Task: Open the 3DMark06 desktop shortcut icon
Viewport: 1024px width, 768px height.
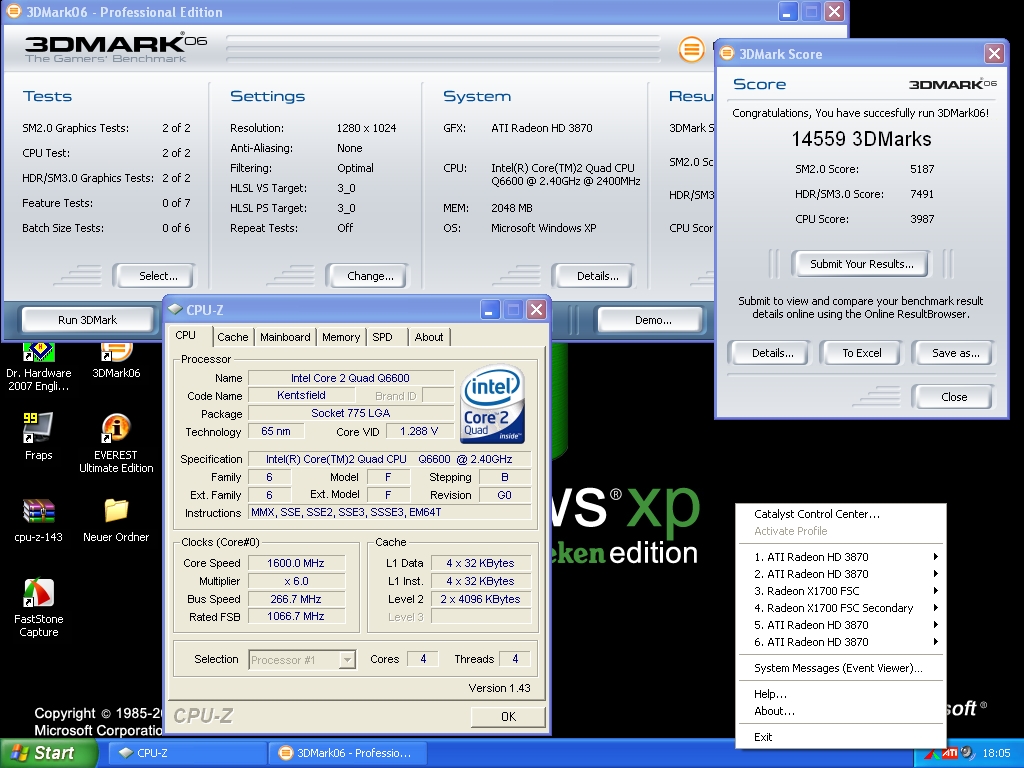Action: 116,352
